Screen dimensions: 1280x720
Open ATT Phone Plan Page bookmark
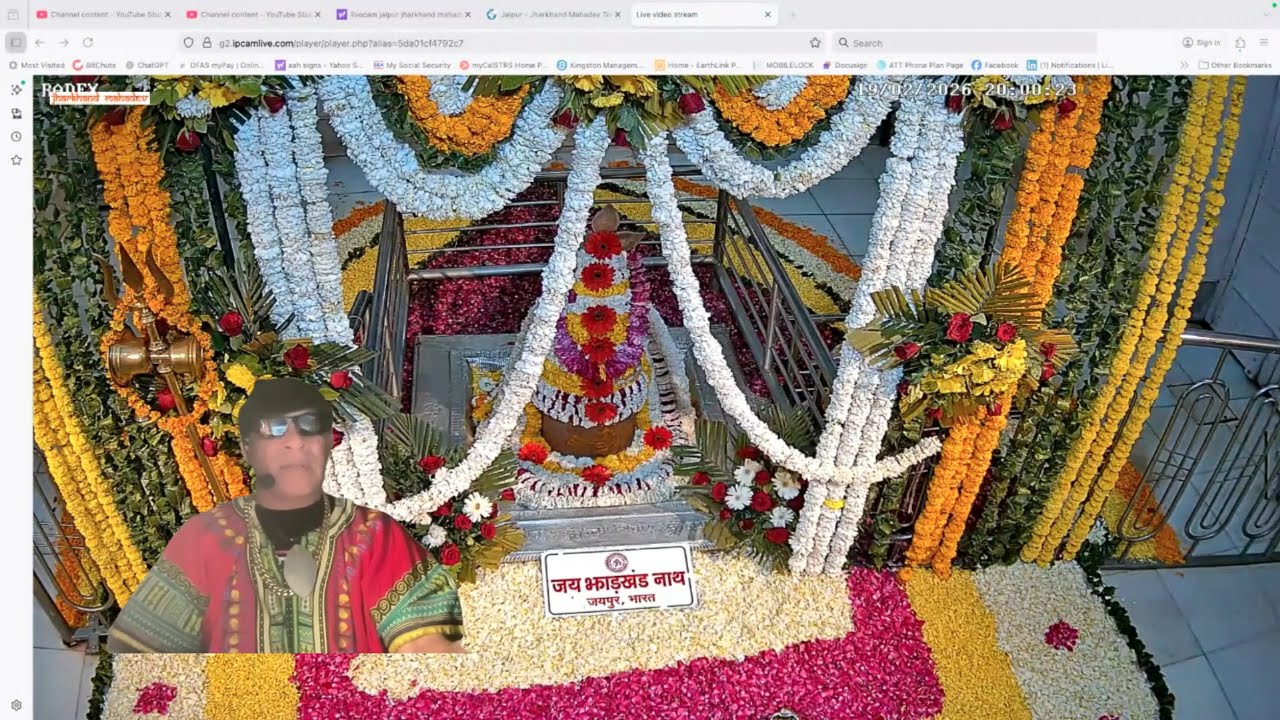pos(920,65)
